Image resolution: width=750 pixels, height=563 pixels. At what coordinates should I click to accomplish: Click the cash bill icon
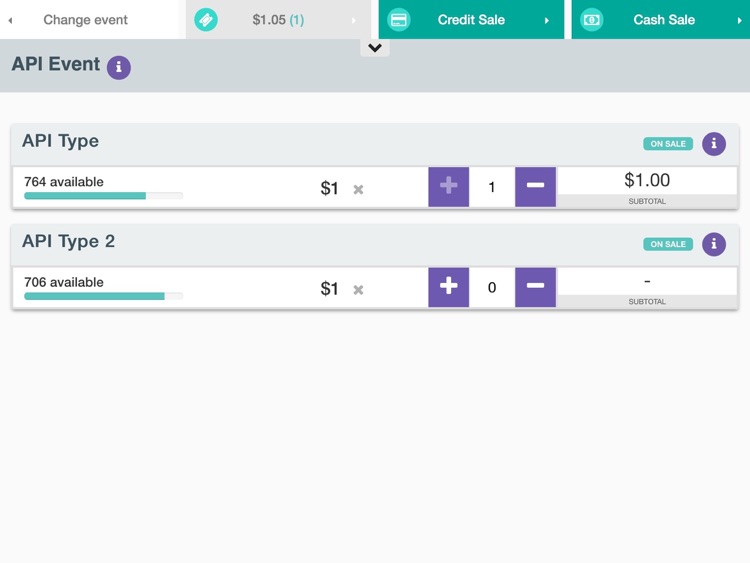(592, 20)
